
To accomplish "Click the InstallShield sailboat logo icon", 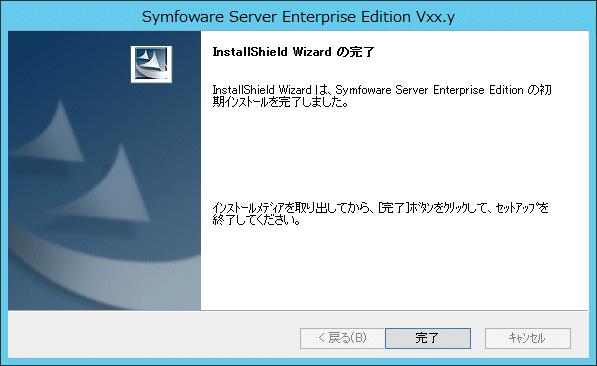I will point(151,64).
